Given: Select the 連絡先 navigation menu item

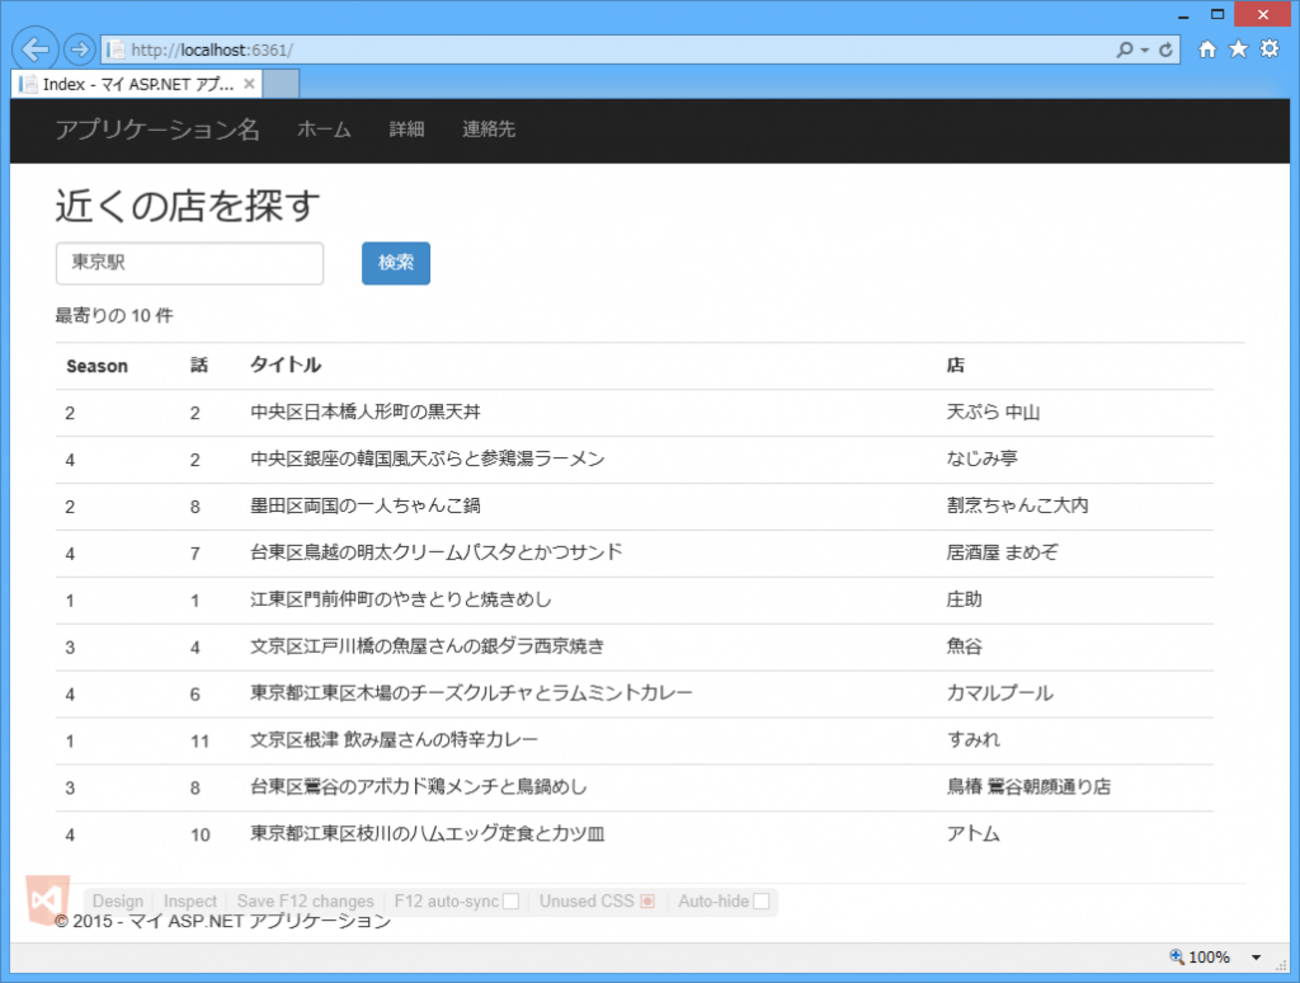Looking at the screenshot, I should click(x=488, y=129).
